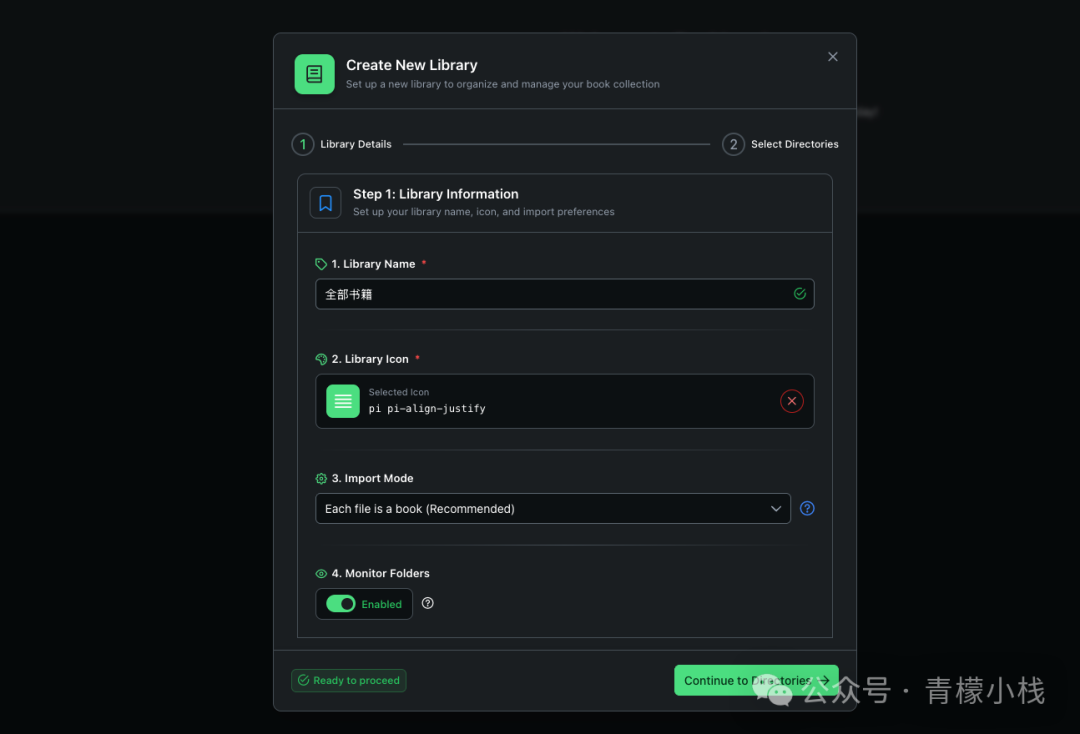Select step 2 Select Directories circle
This screenshot has width=1080, height=734.
coord(734,144)
